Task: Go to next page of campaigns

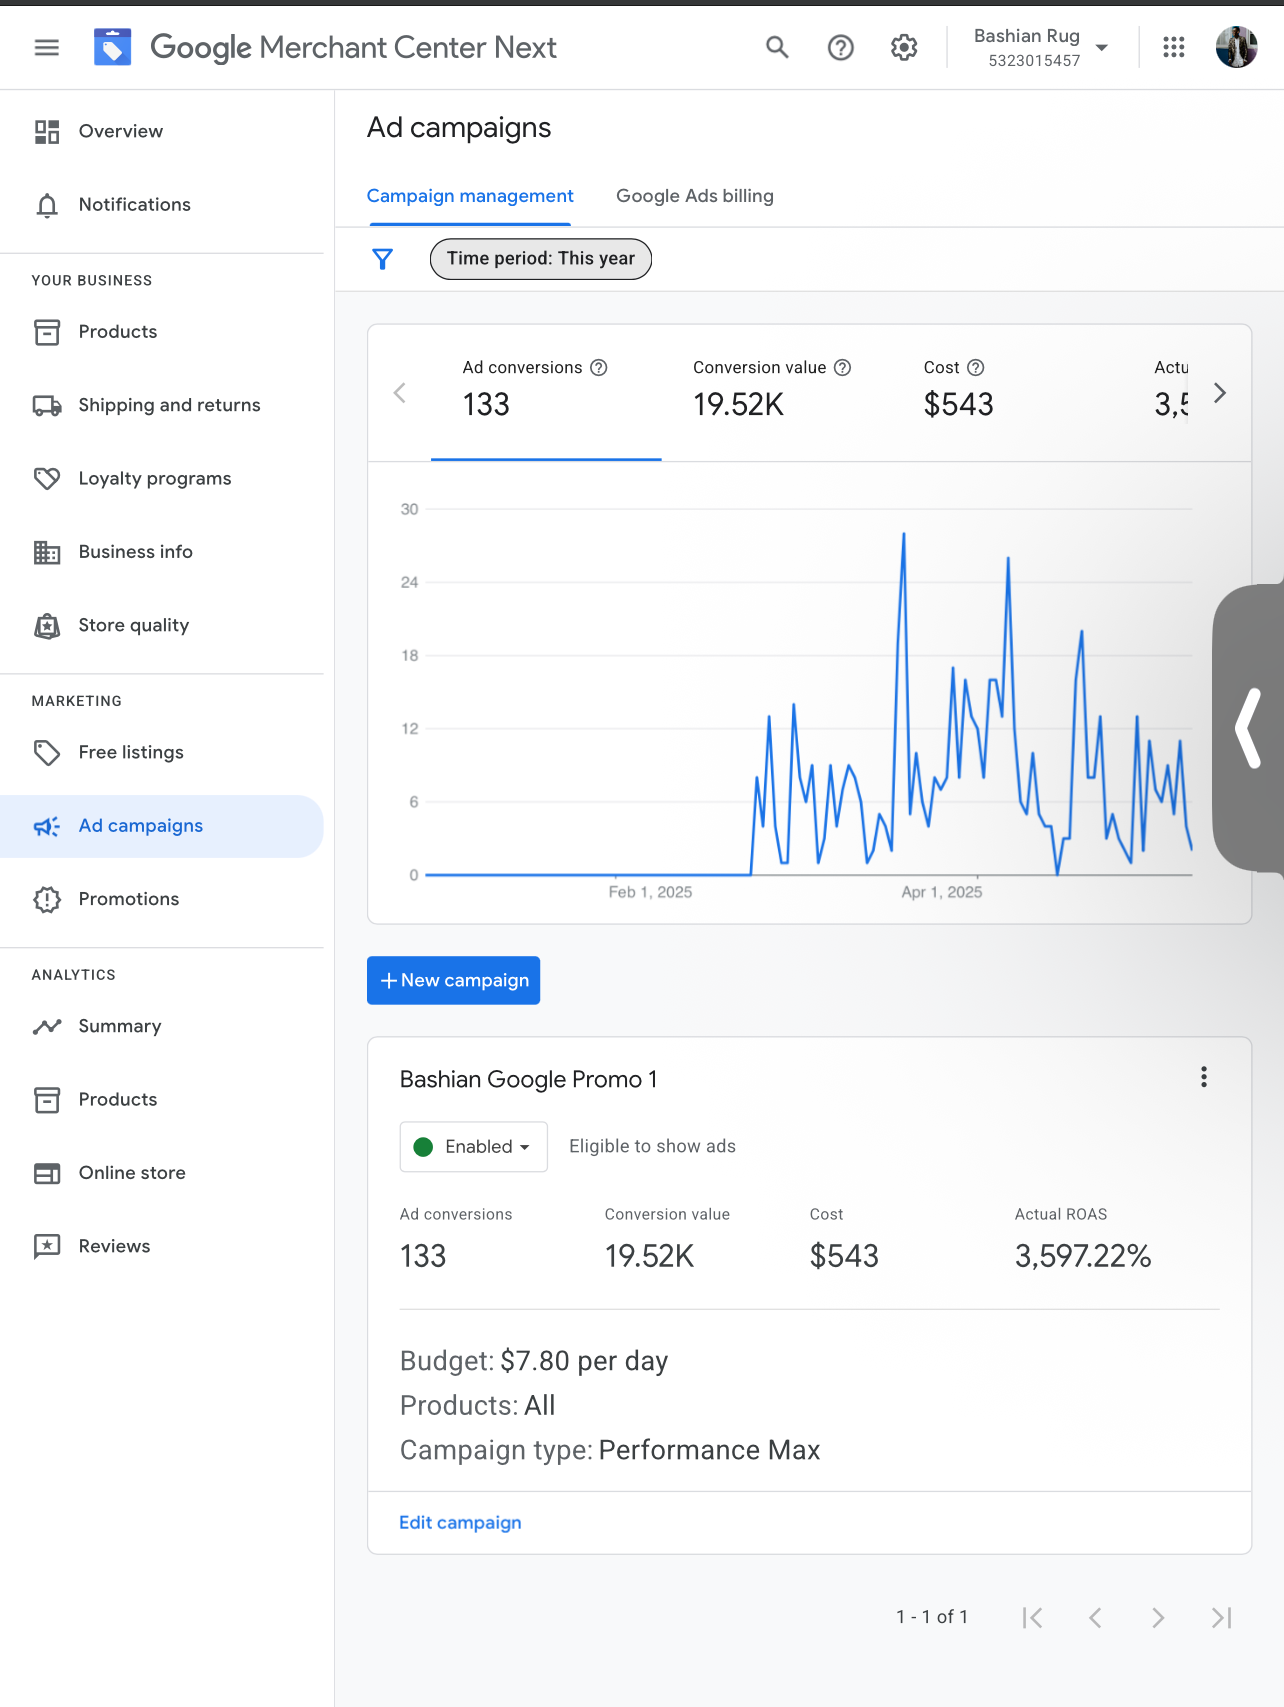Action: 1158,1618
